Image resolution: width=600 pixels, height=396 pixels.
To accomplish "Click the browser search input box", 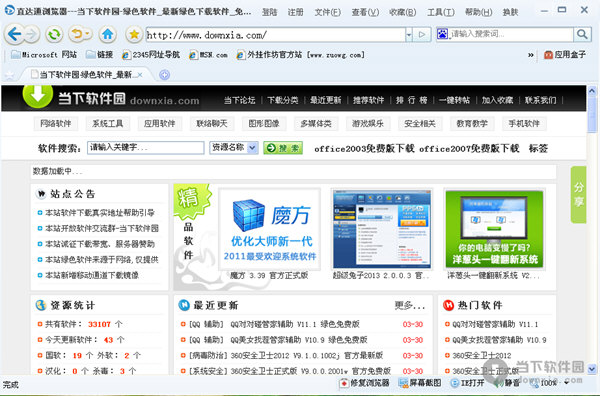I will click(x=511, y=34).
